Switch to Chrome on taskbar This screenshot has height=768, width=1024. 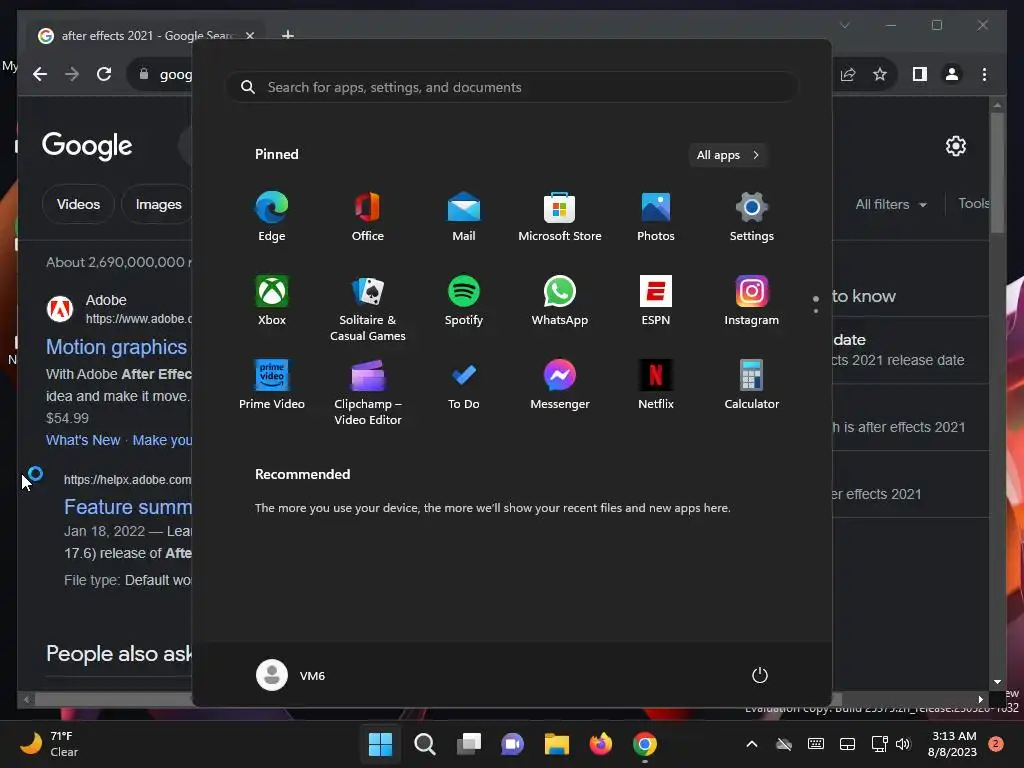(645, 744)
